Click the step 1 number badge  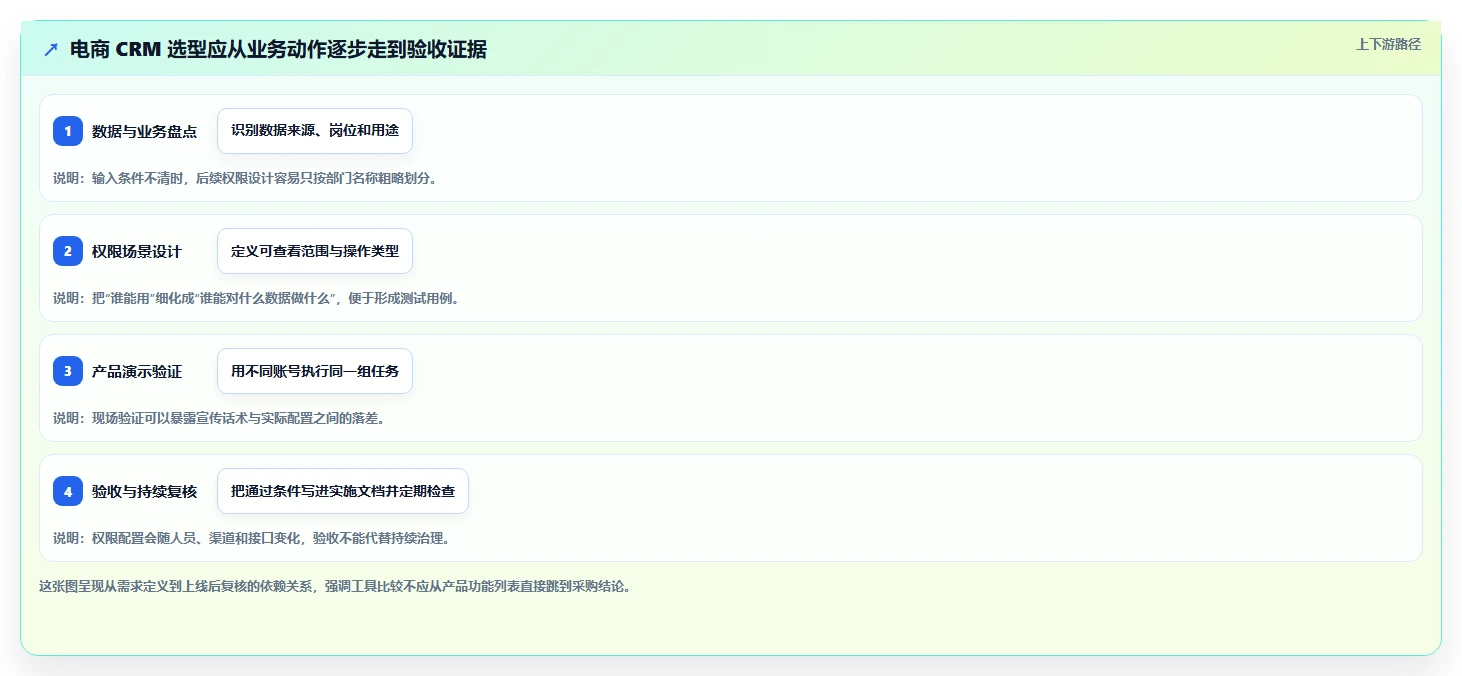[x=68, y=131]
